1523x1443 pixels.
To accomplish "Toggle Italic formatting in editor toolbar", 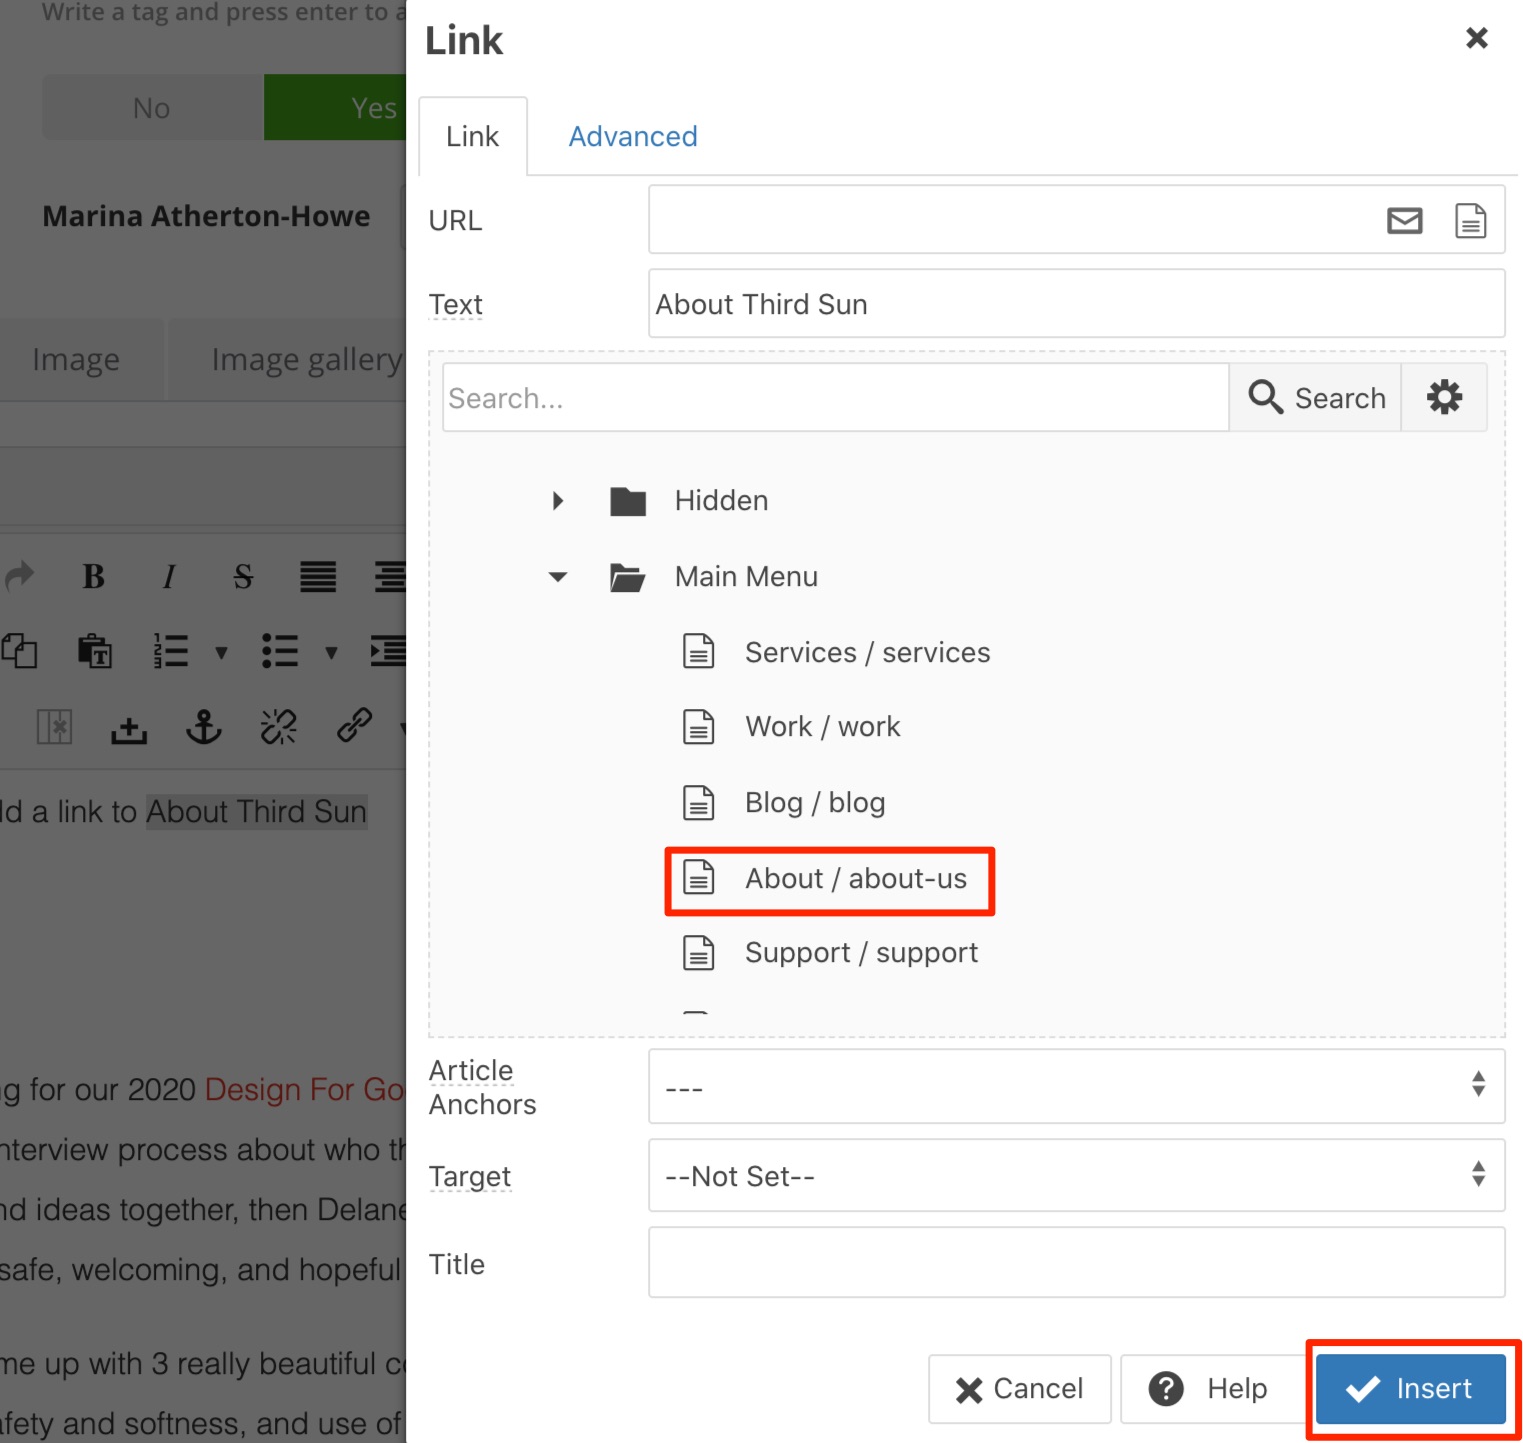I will tap(169, 577).
